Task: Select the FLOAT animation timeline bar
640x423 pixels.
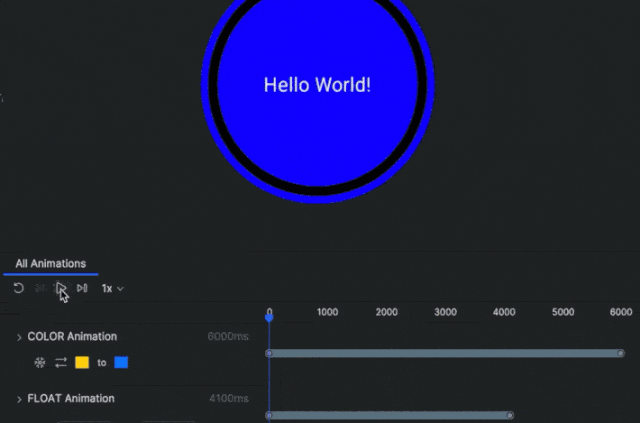Action: [389, 416]
